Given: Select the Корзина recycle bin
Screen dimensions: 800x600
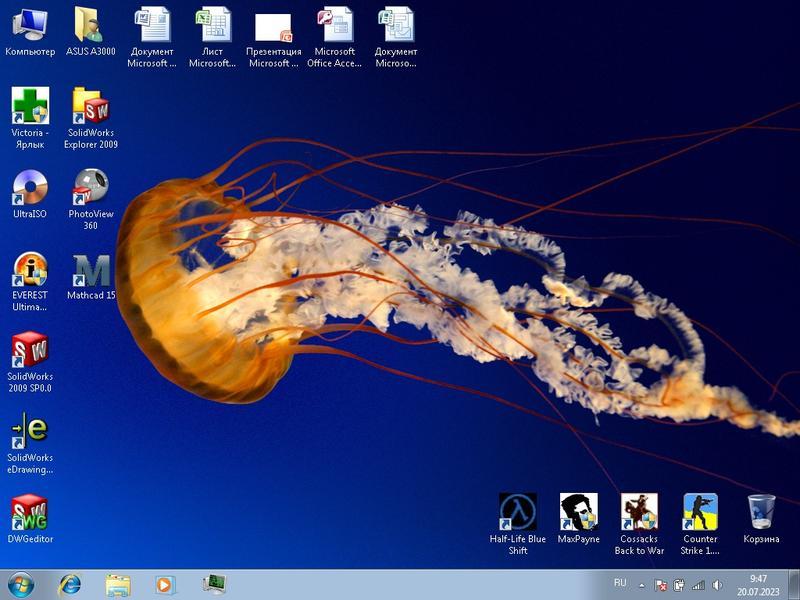Looking at the screenshot, I should (761, 513).
